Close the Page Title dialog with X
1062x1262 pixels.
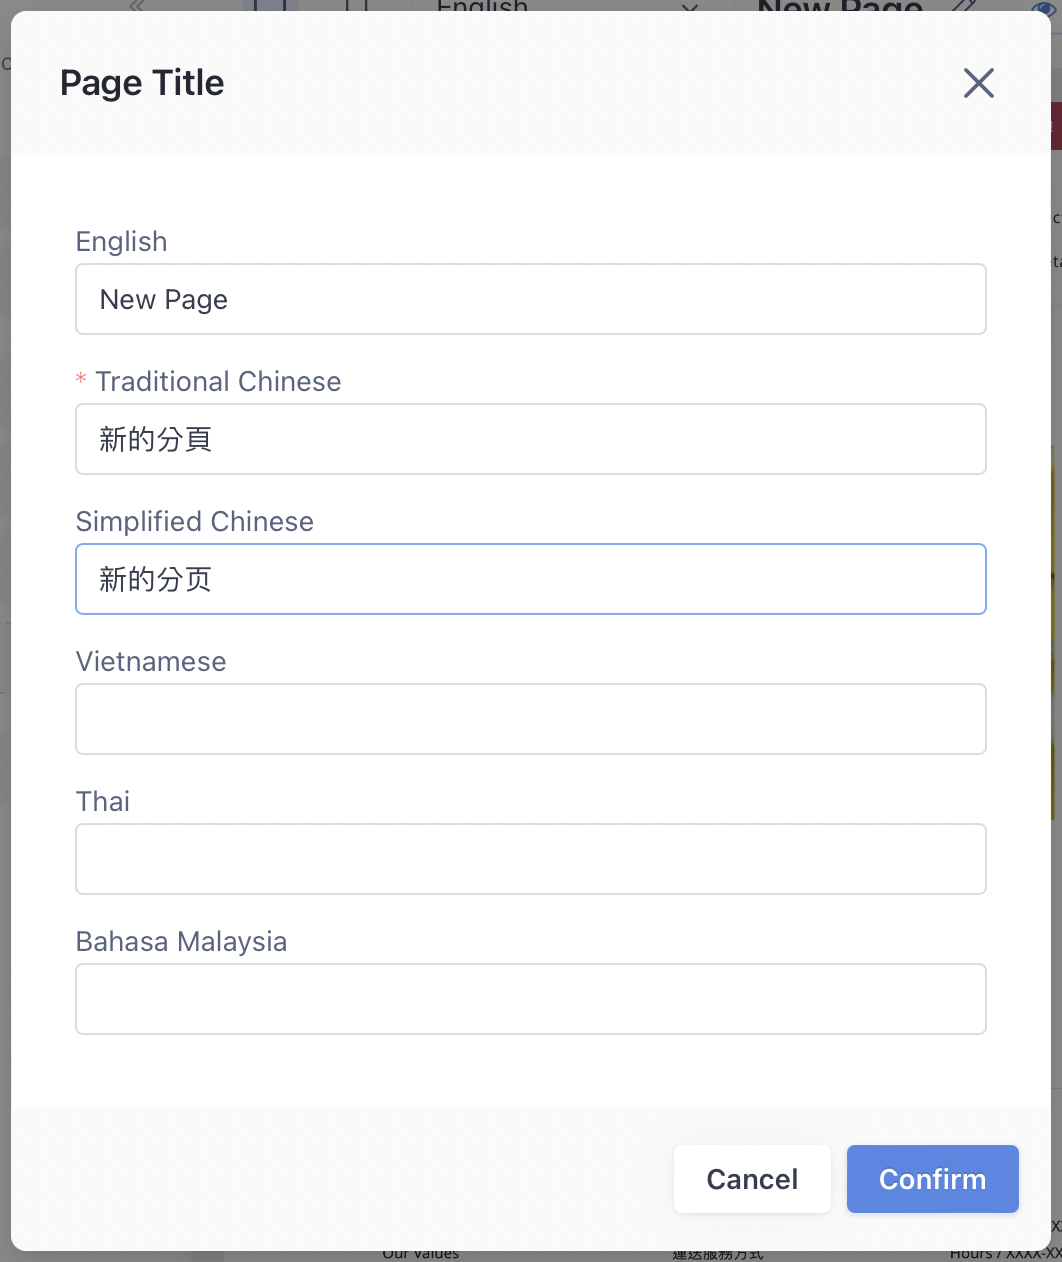(x=978, y=83)
